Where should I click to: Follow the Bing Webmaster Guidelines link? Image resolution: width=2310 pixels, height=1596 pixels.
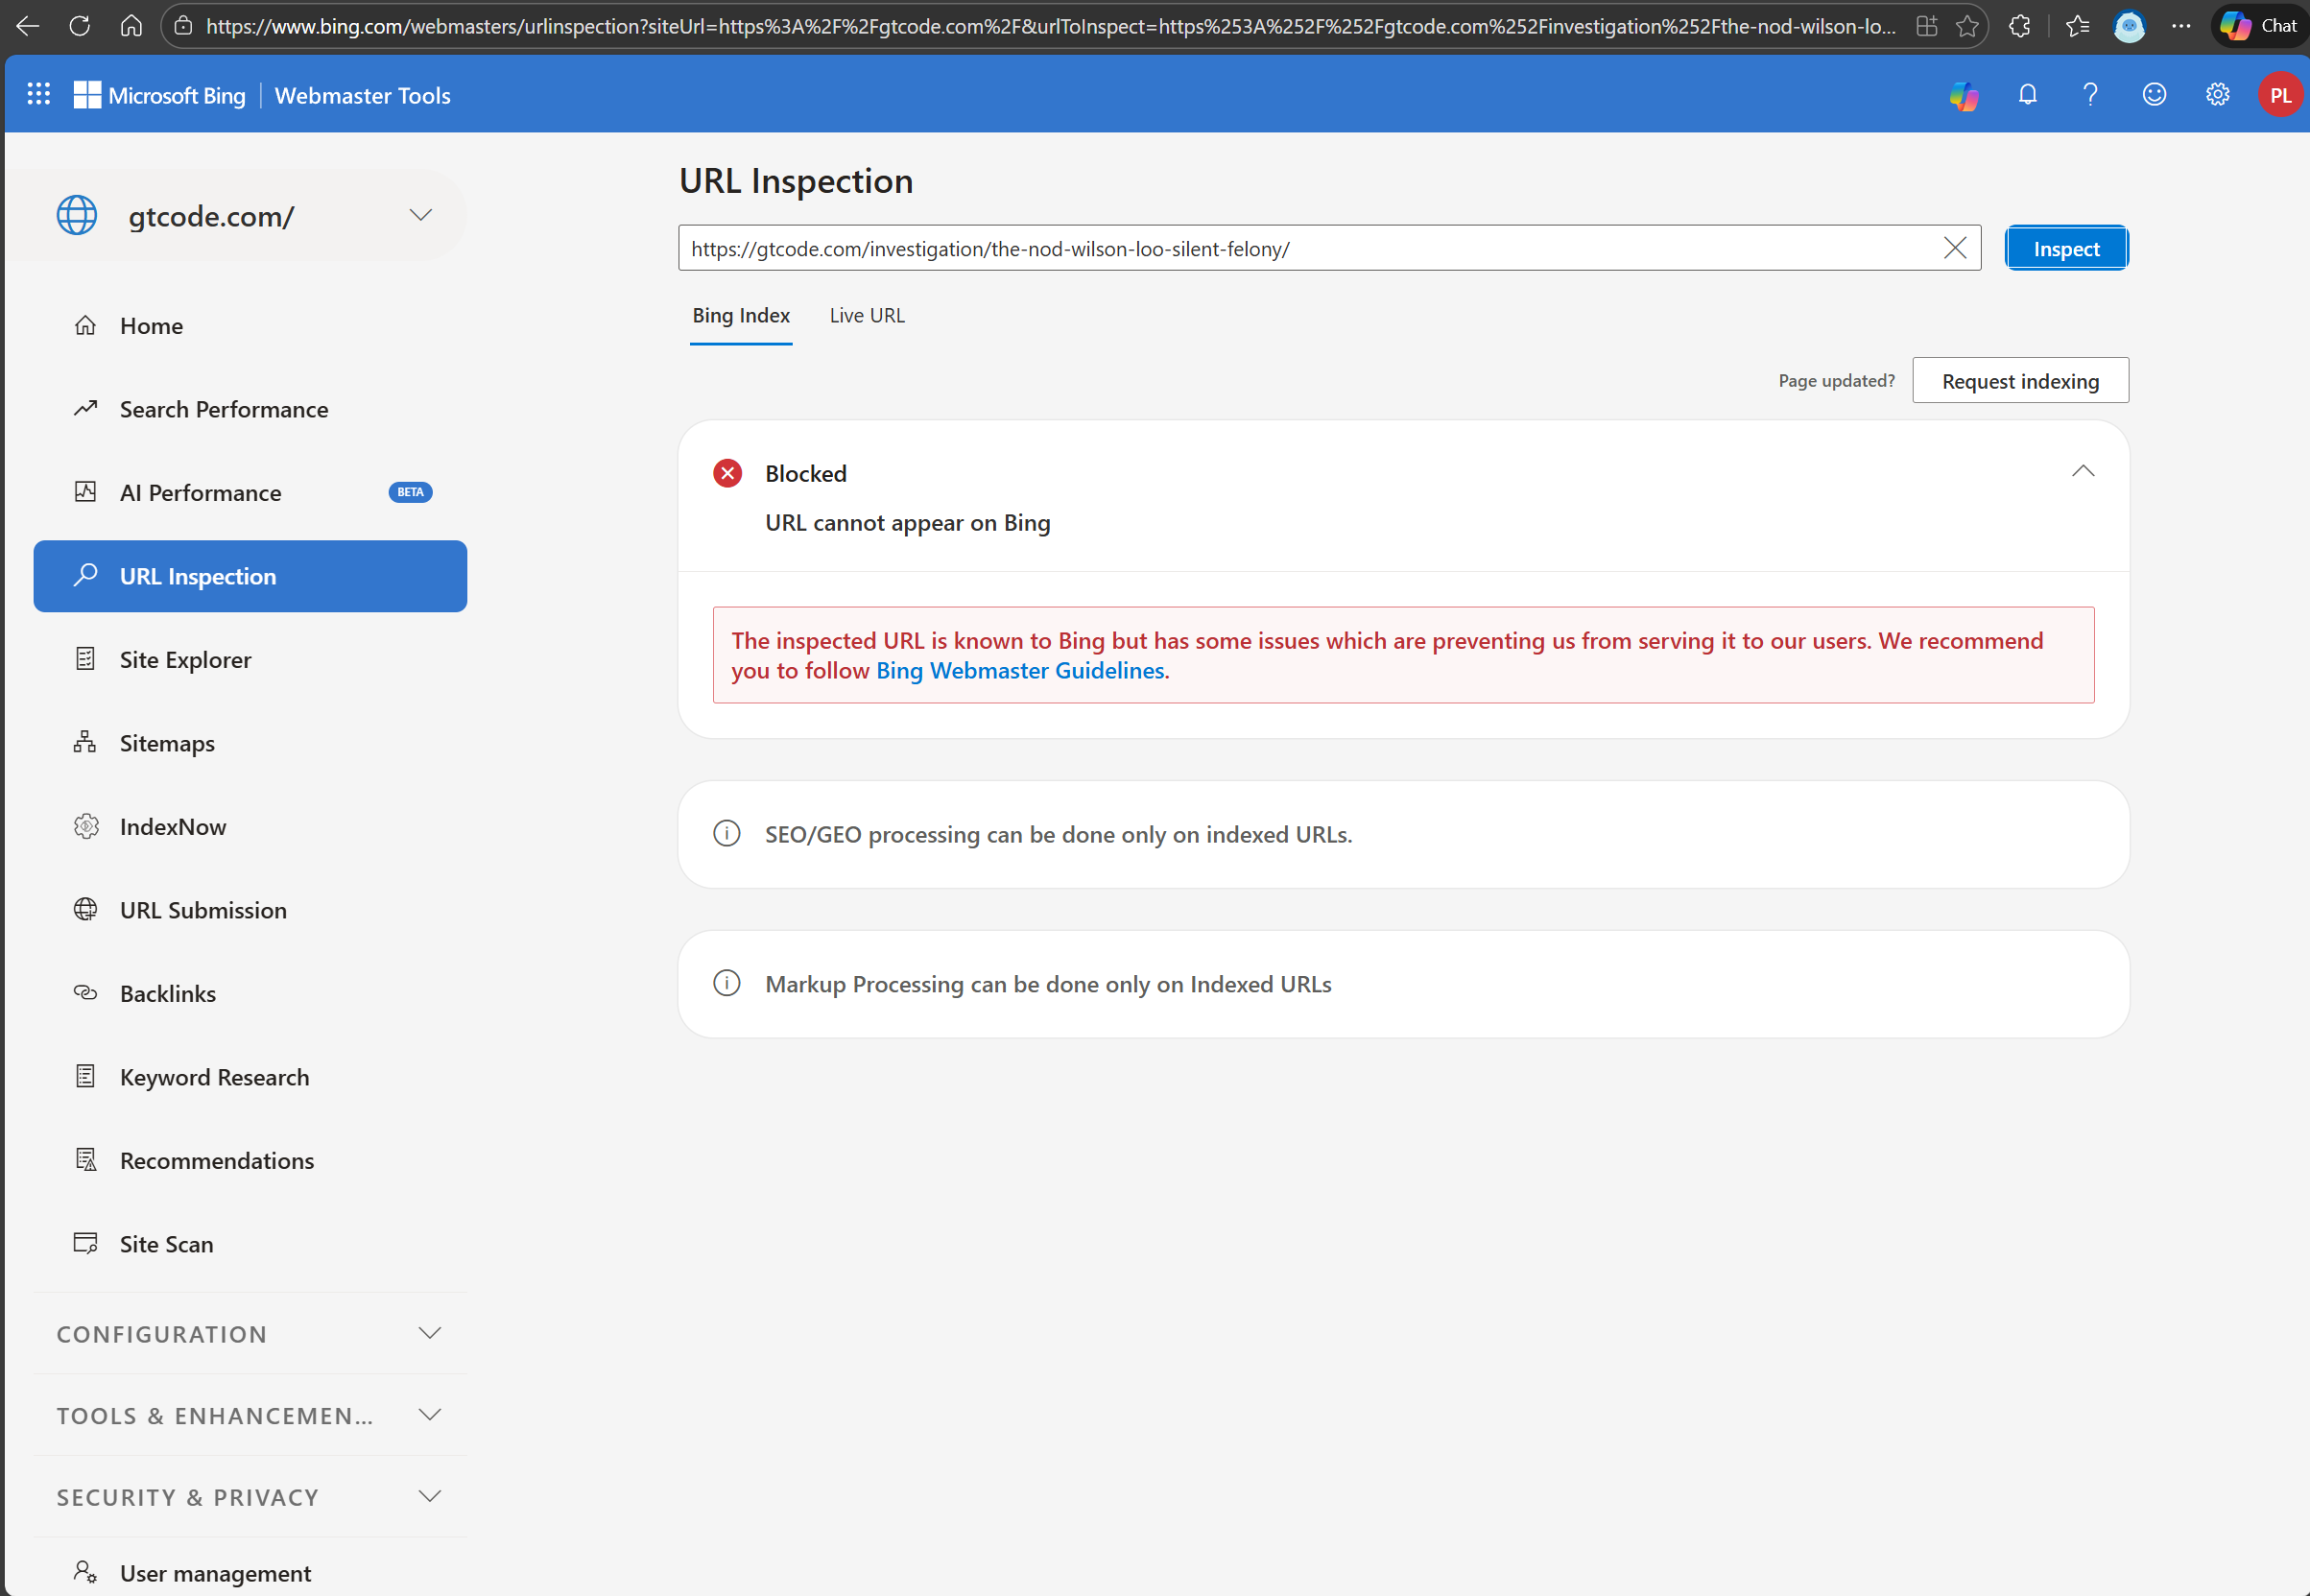click(1019, 671)
